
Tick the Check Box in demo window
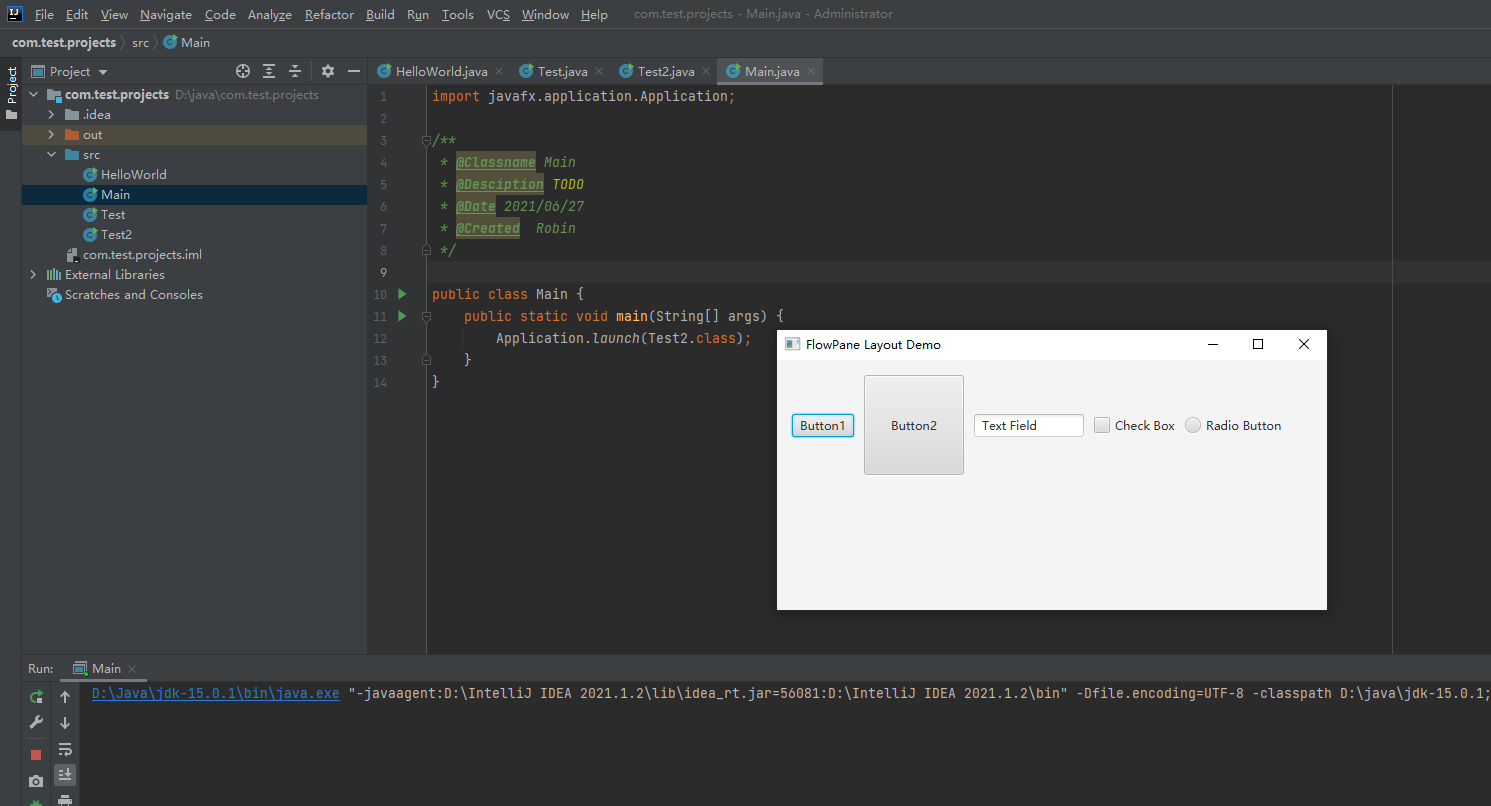tap(1102, 425)
